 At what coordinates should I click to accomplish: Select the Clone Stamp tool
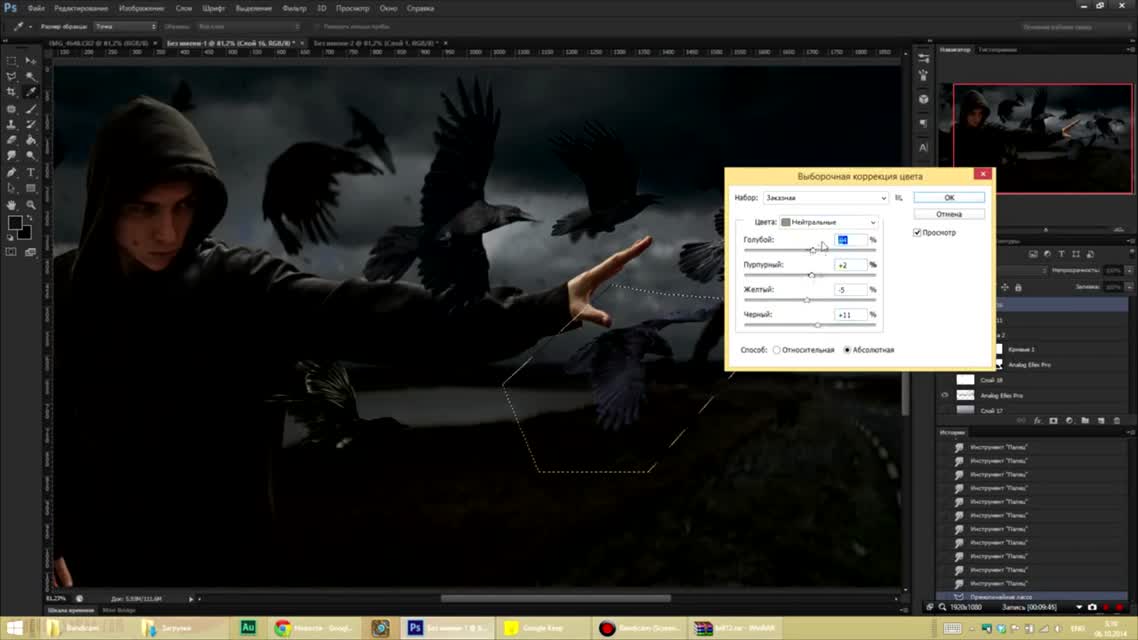[x=12, y=125]
